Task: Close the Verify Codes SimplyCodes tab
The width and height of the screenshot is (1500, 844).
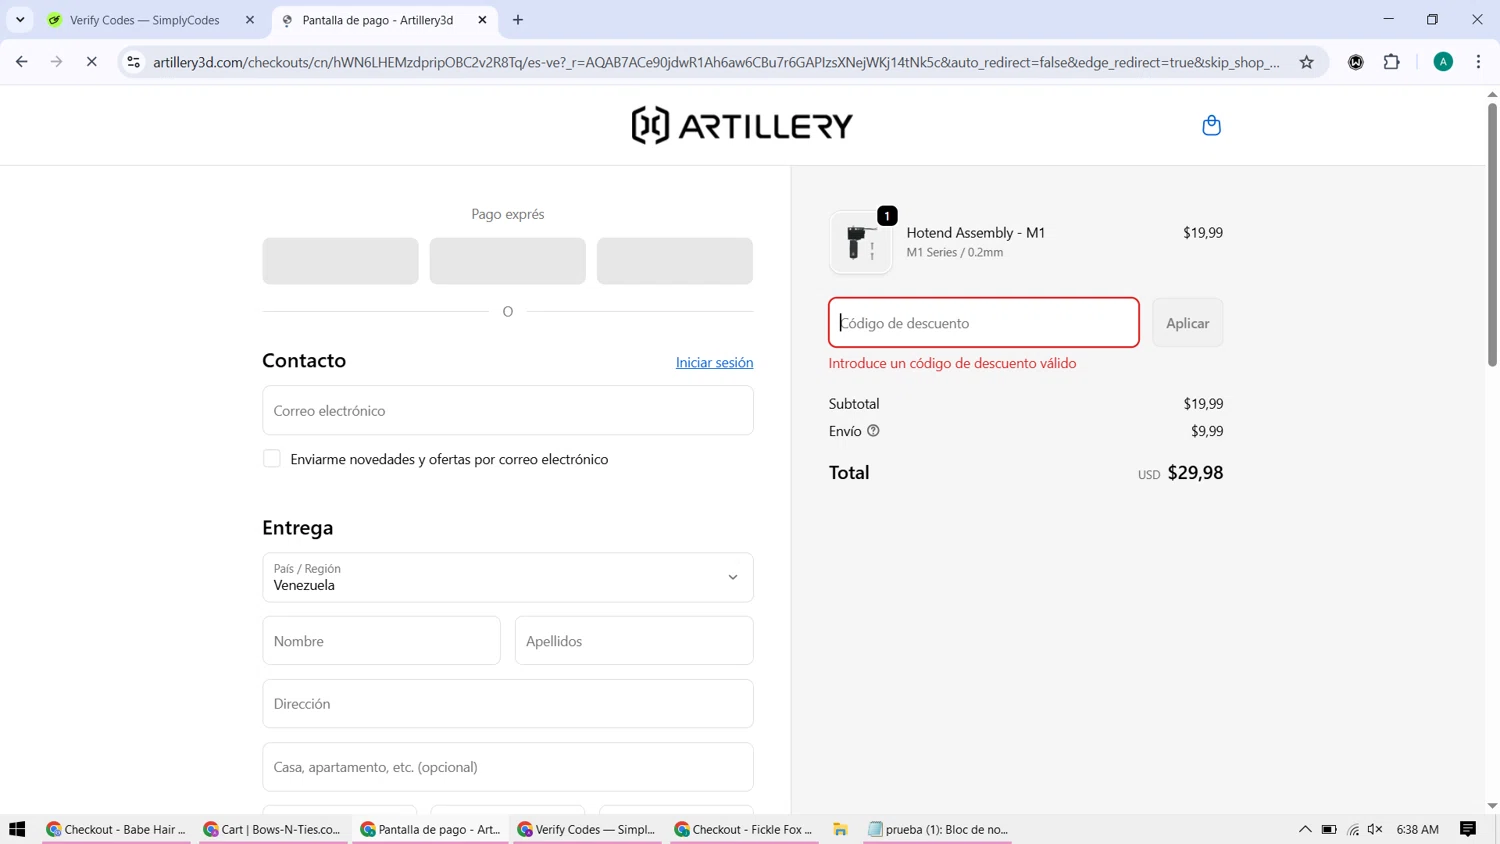Action: tap(250, 20)
